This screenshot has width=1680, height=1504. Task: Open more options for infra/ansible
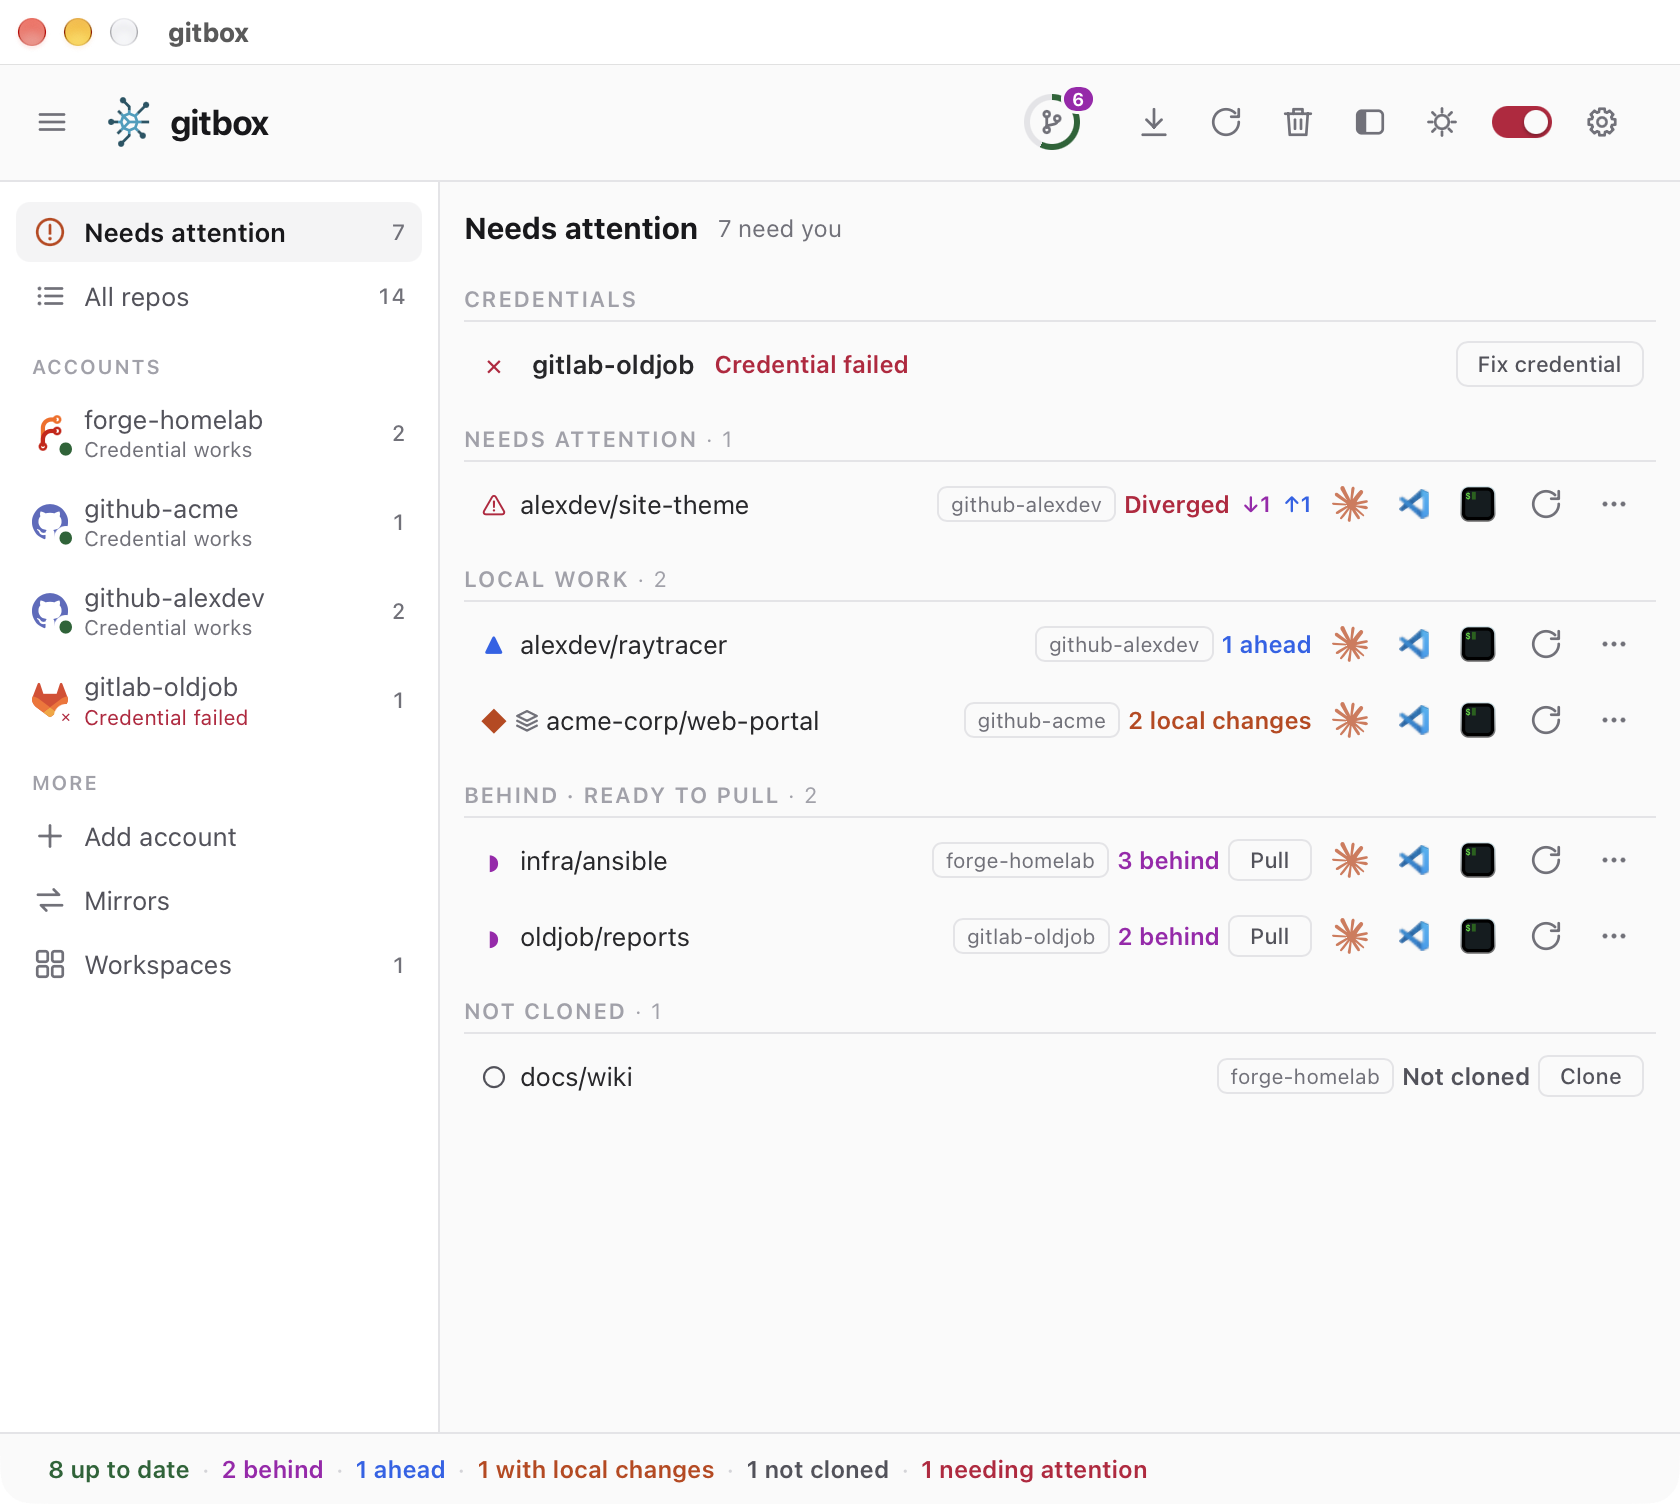click(x=1614, y=860)
